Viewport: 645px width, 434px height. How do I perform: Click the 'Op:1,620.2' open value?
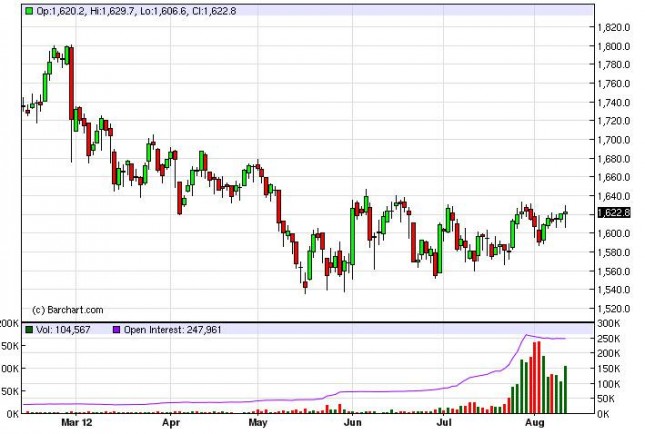point(61,11)
